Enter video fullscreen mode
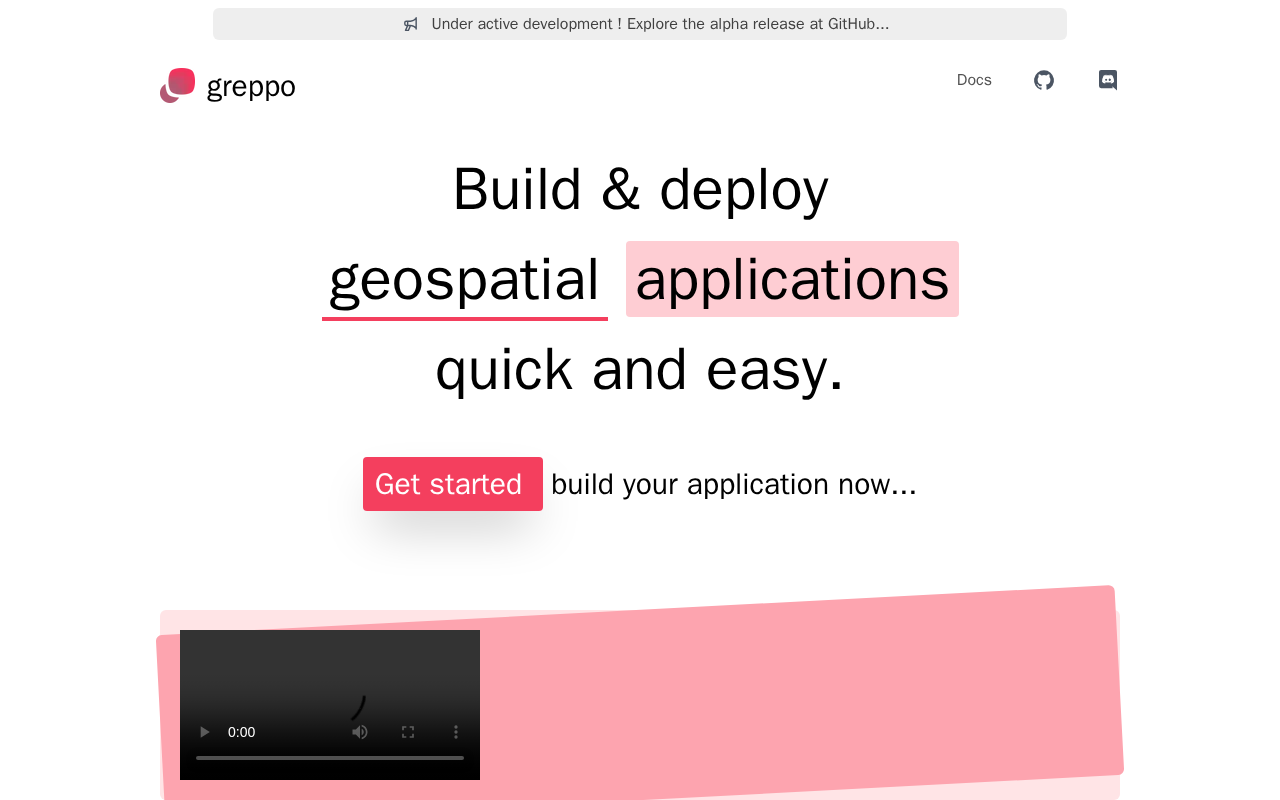 coord(408,732)
